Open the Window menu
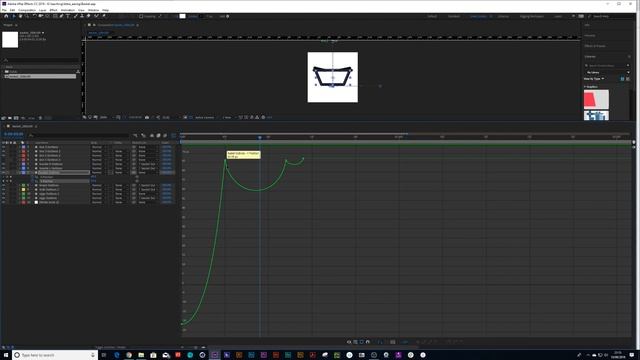The image size is (640, 360). point(93,10)
